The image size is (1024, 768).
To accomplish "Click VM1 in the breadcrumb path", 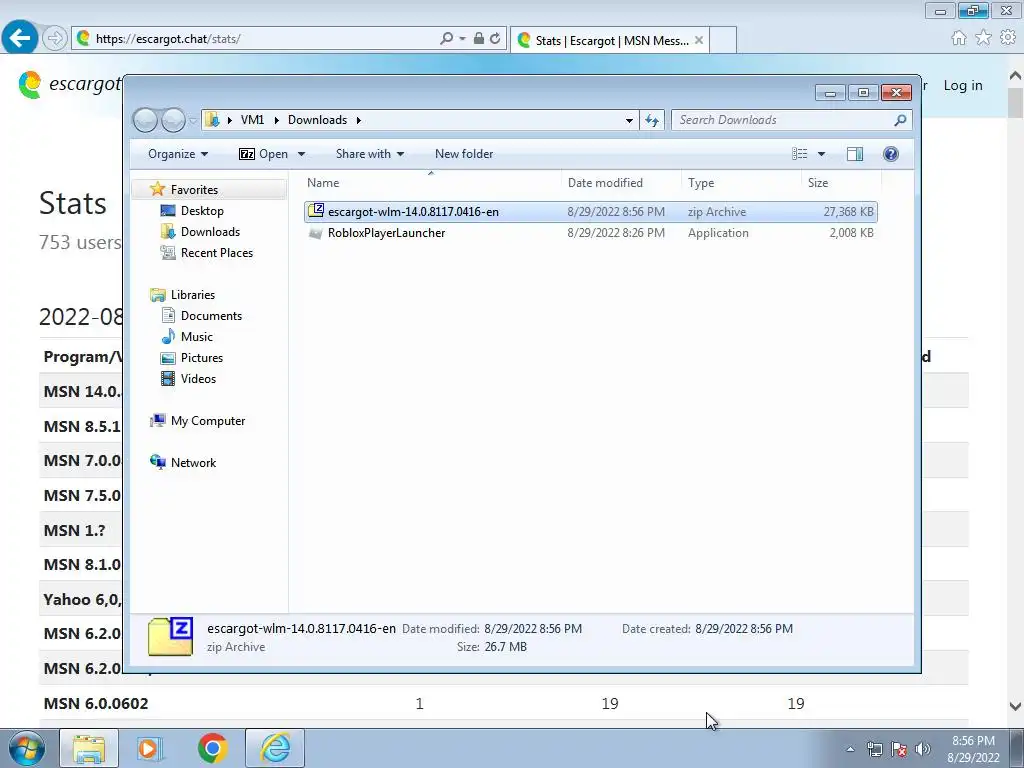I will [252, 120].
